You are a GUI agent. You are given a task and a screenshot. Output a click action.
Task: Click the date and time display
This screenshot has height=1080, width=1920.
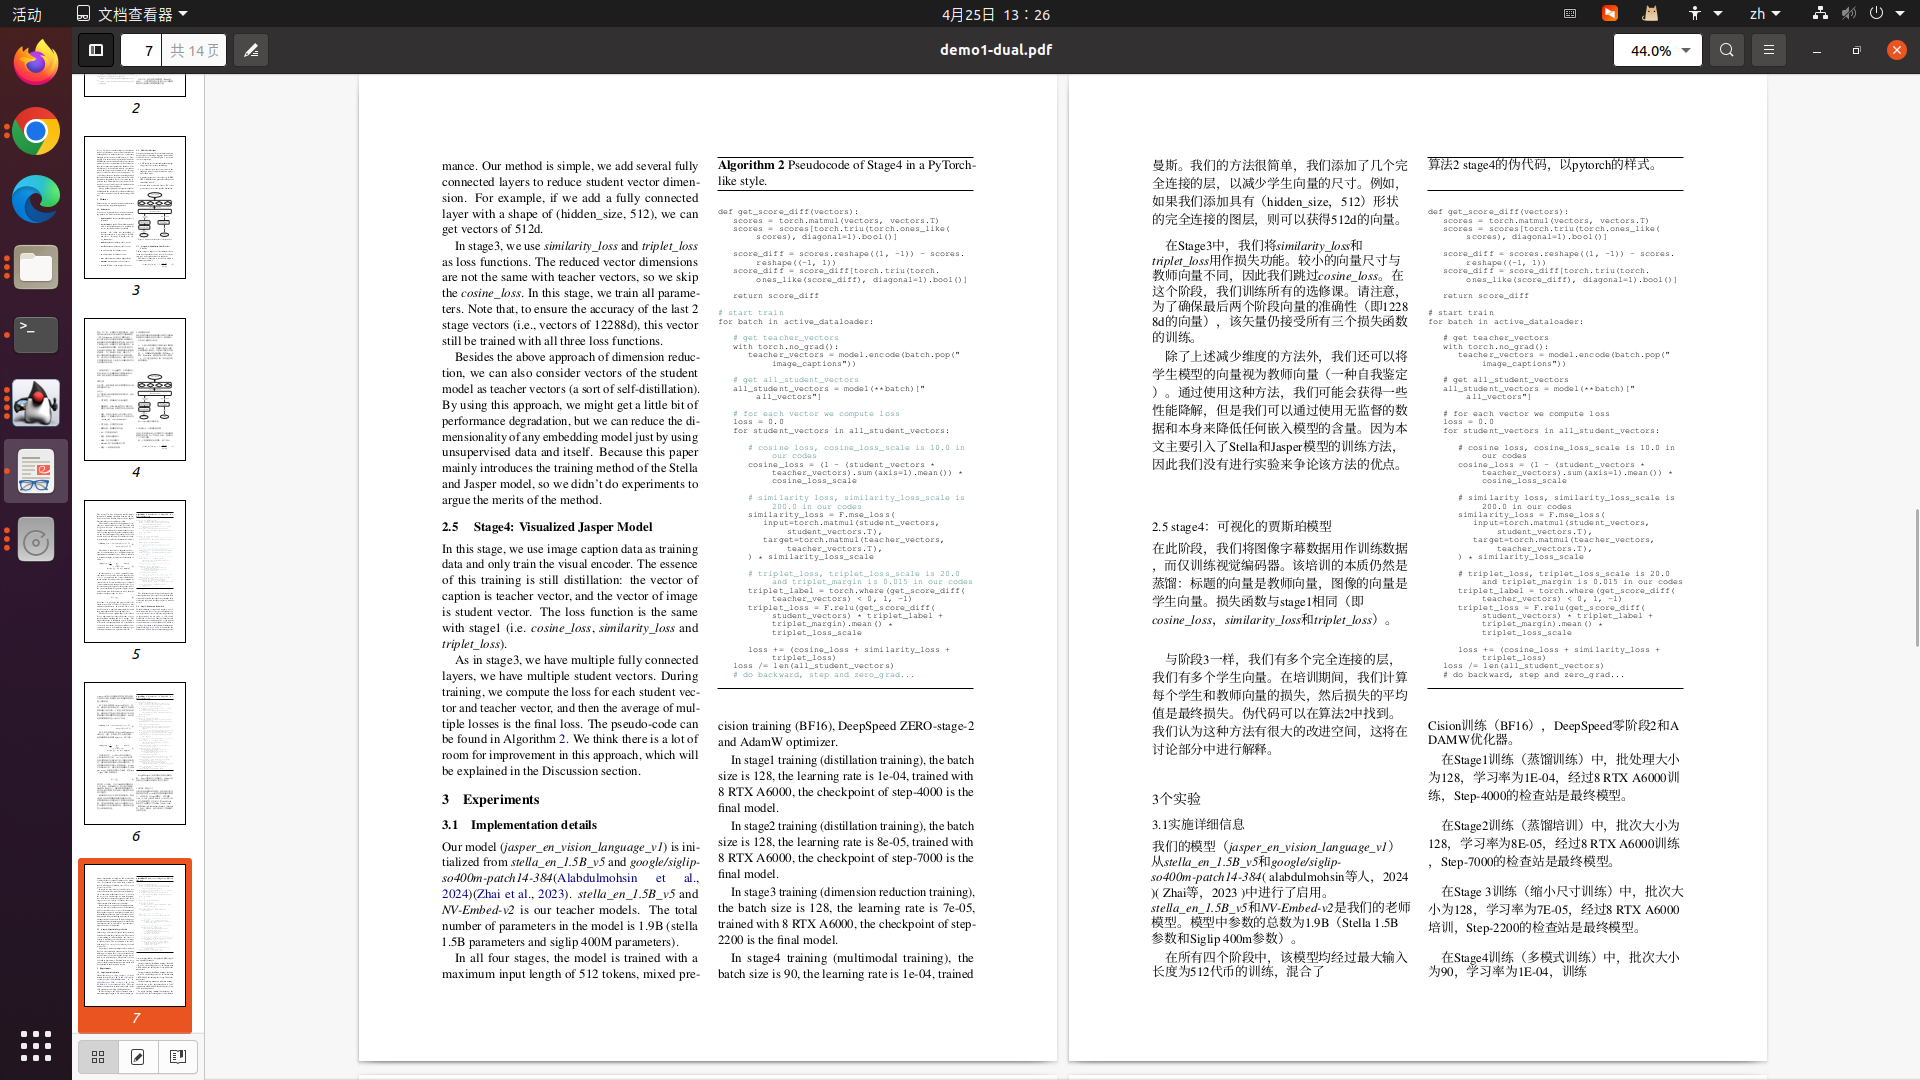(x=995, y=14)
